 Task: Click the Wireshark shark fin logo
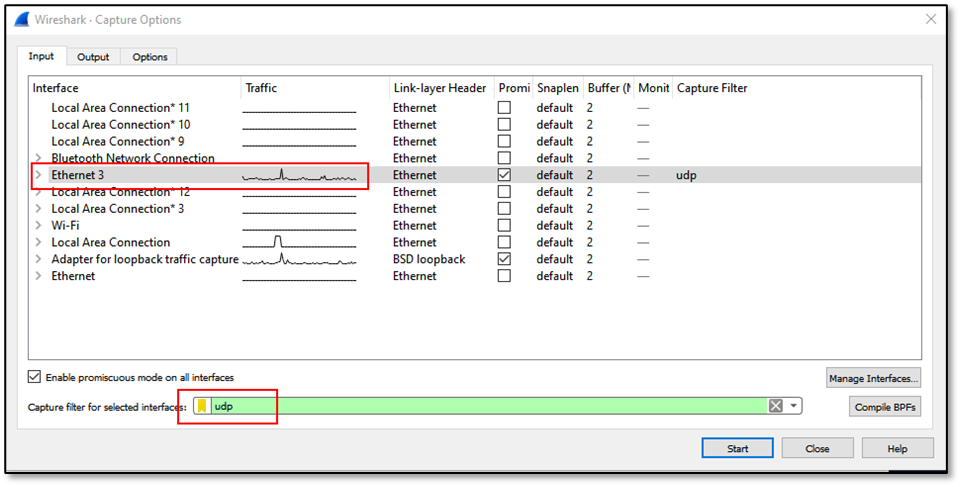[21, 20]
